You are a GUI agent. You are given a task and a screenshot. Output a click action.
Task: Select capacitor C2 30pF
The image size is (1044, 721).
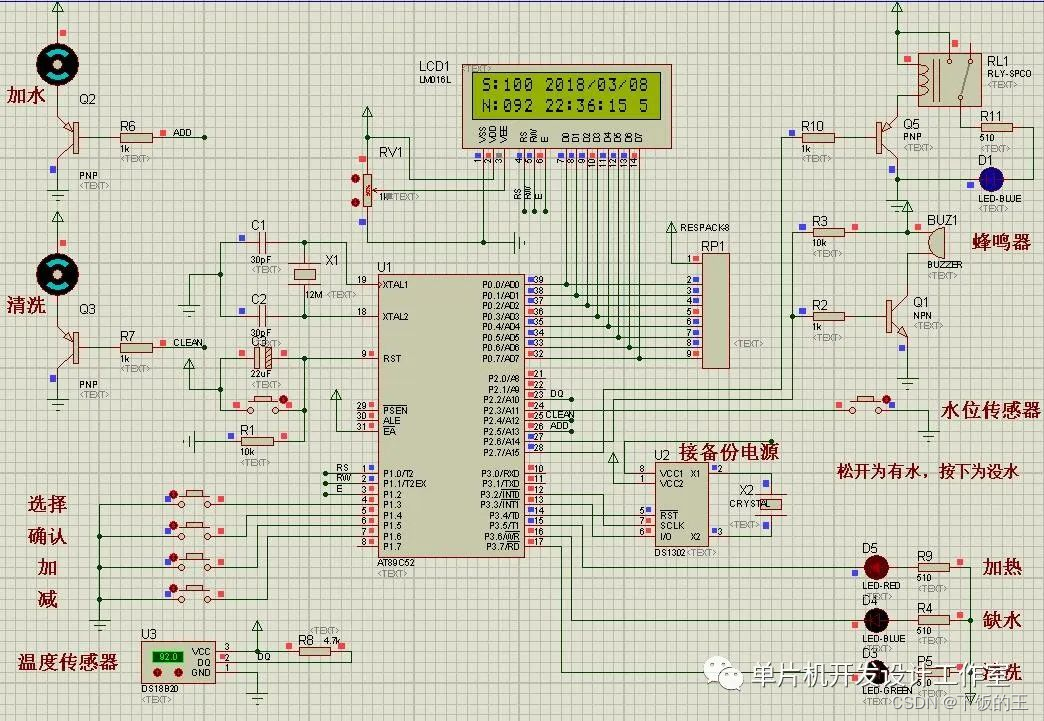pos(261,316)
